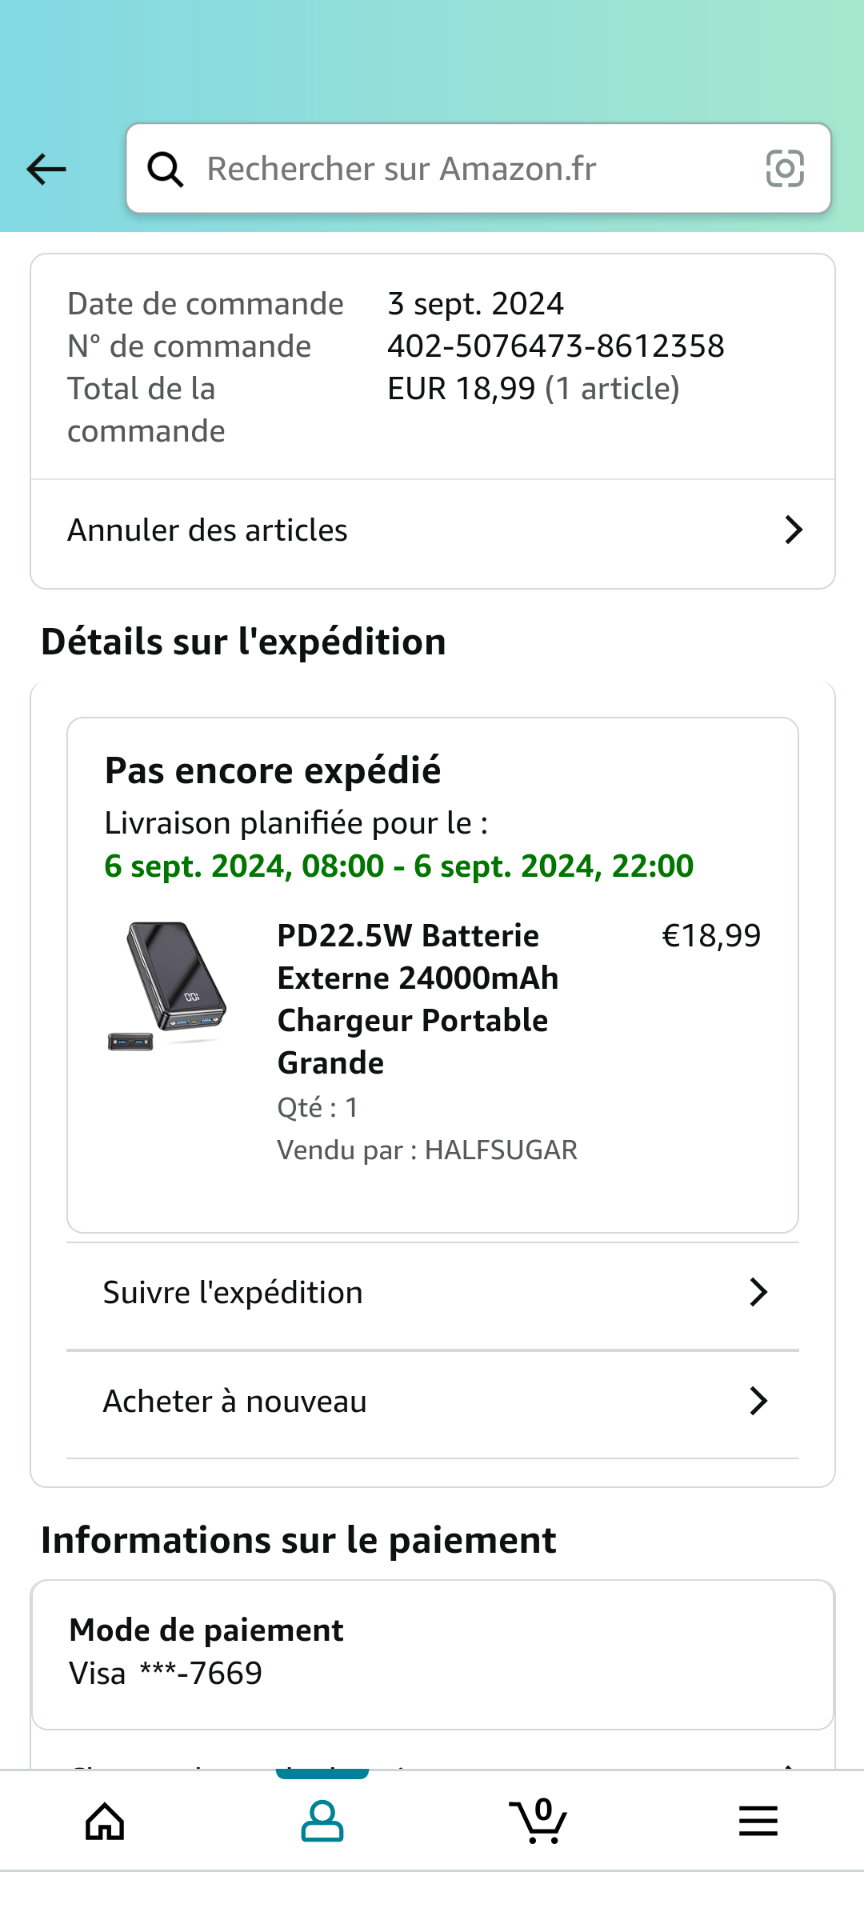Open Suivre l'expédition
This screenshot has width=864, height=1920.
pos(233,1293)
